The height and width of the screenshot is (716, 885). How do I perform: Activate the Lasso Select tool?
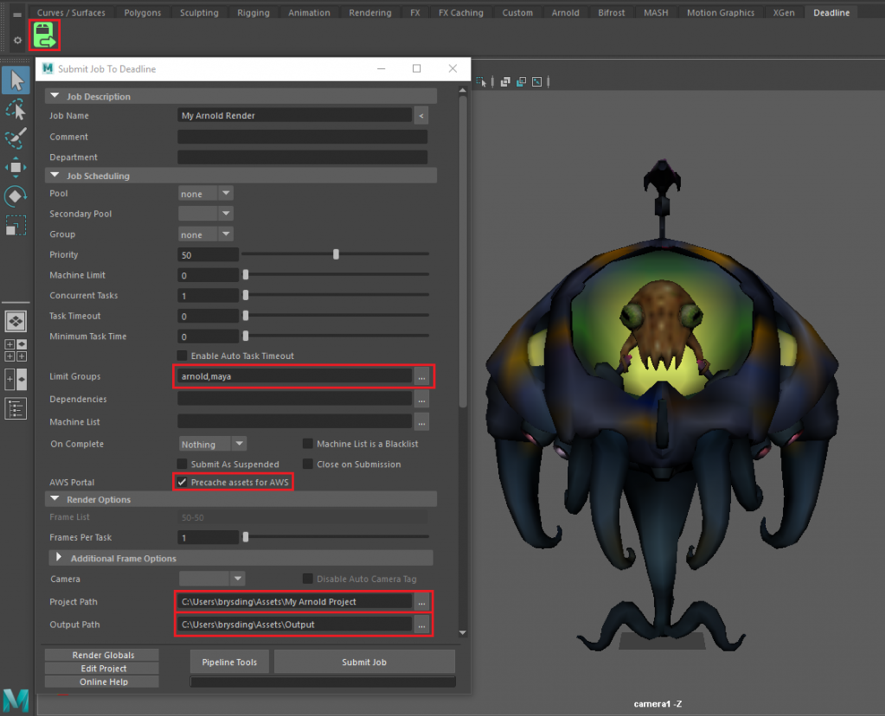[x=16, y=108]
